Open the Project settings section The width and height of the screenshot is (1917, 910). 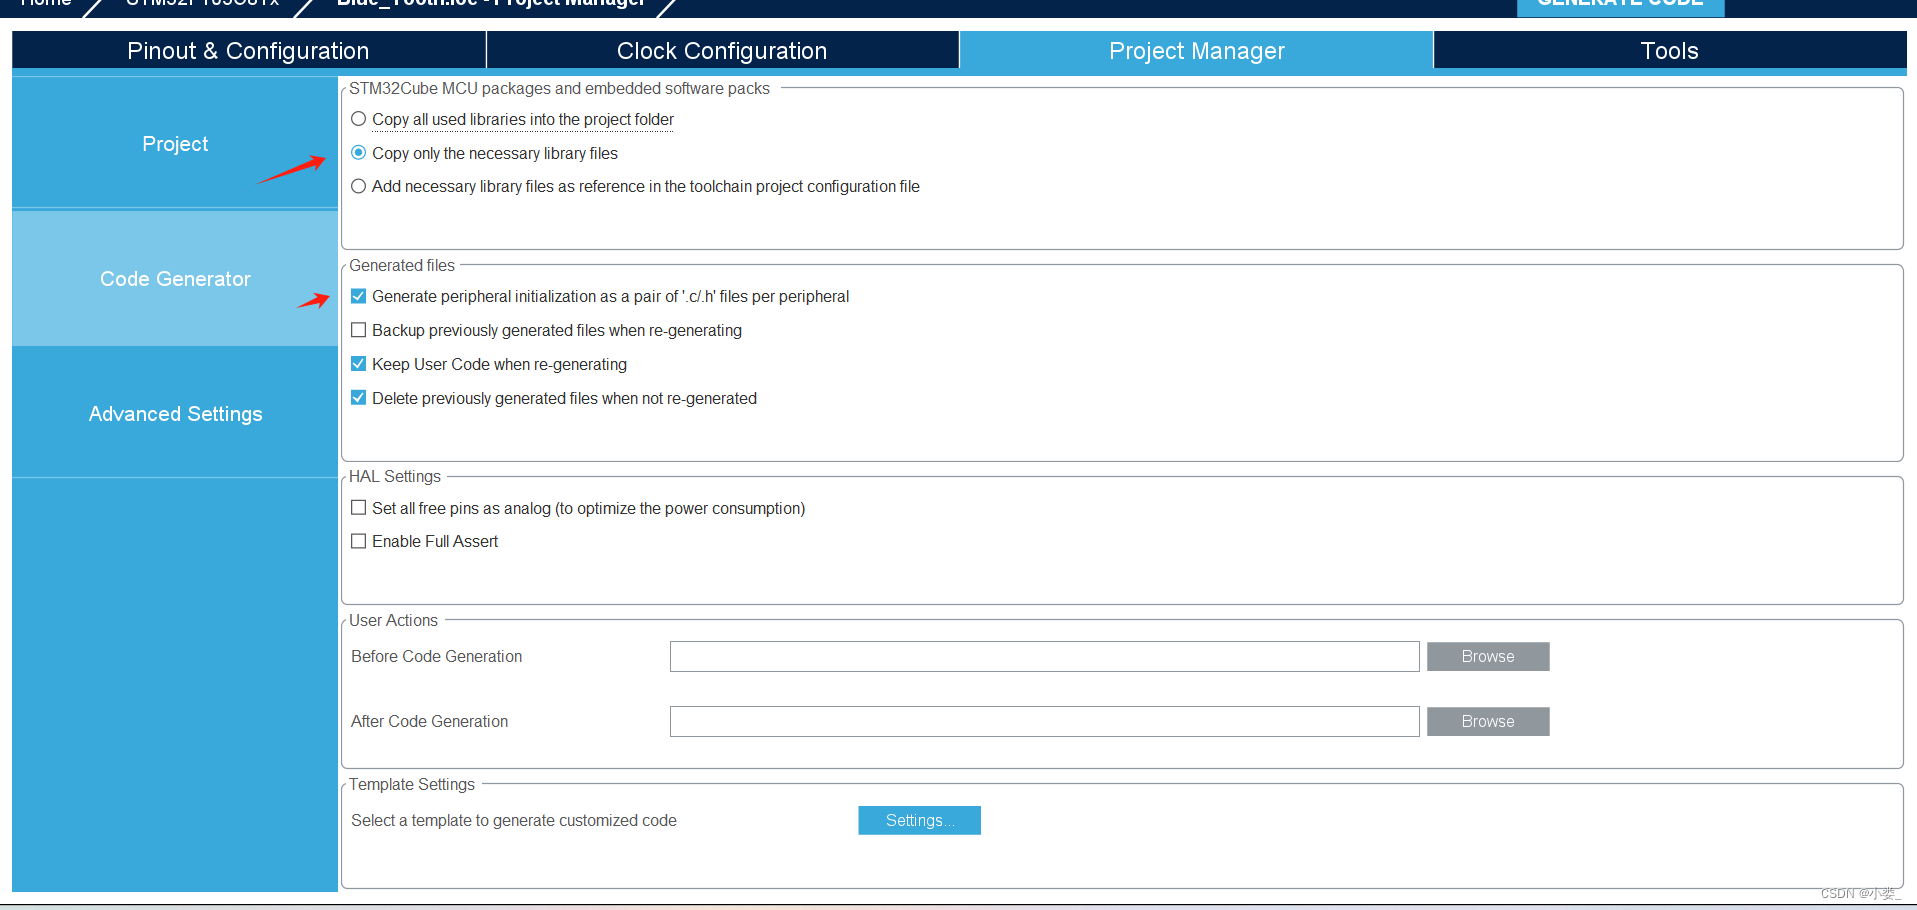point(175,143)
